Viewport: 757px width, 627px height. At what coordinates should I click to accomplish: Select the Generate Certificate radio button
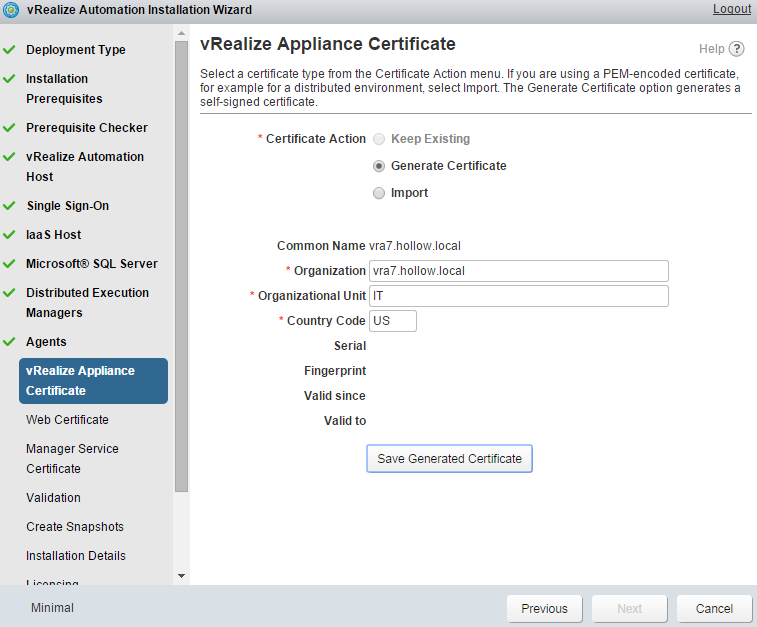pos(379,166)
